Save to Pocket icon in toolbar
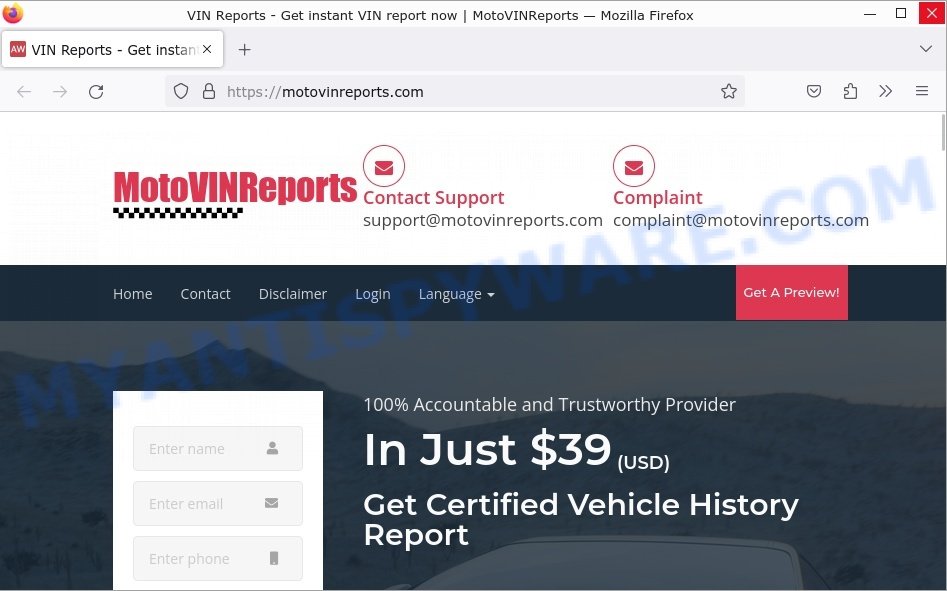The height and width of the screenshot is (591, 947). click(814, 92)
